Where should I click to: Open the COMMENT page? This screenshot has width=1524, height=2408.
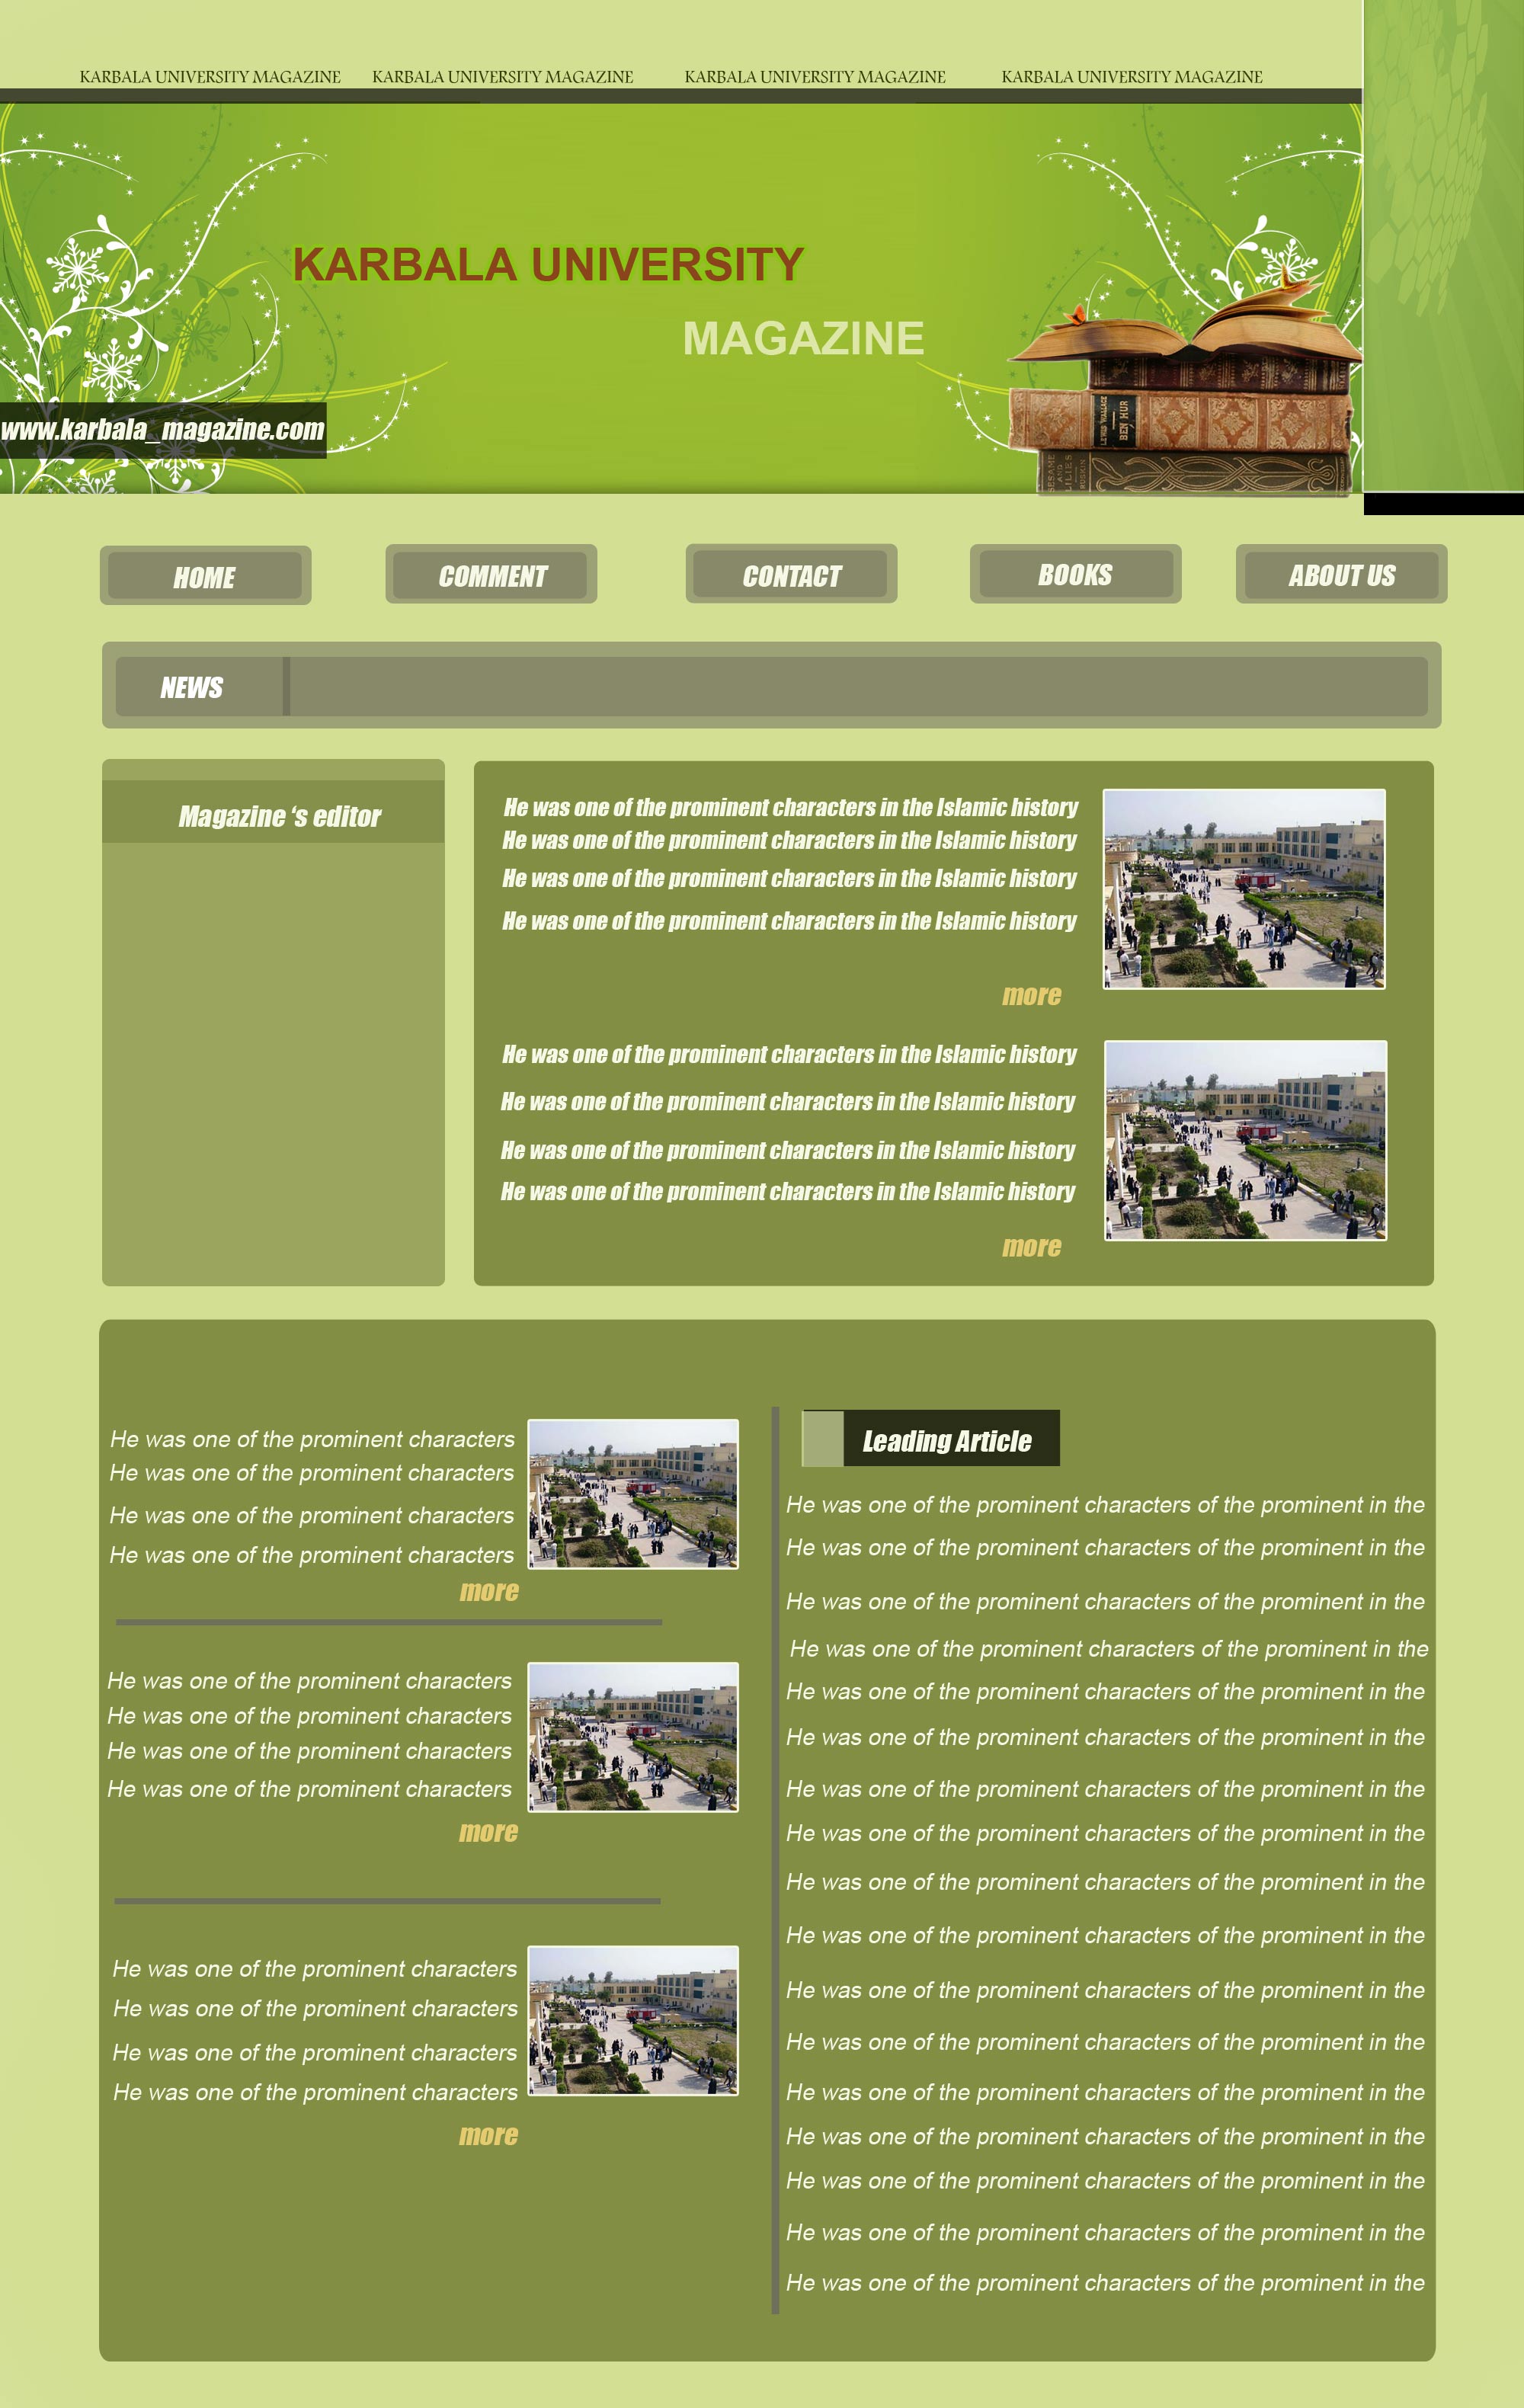tap(491, 576)
